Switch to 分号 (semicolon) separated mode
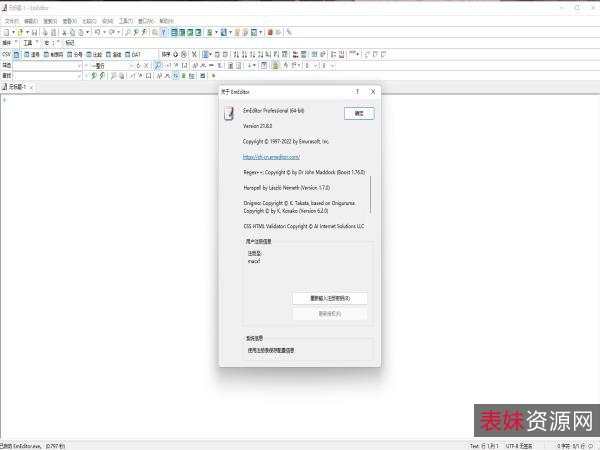 [75, 55]
